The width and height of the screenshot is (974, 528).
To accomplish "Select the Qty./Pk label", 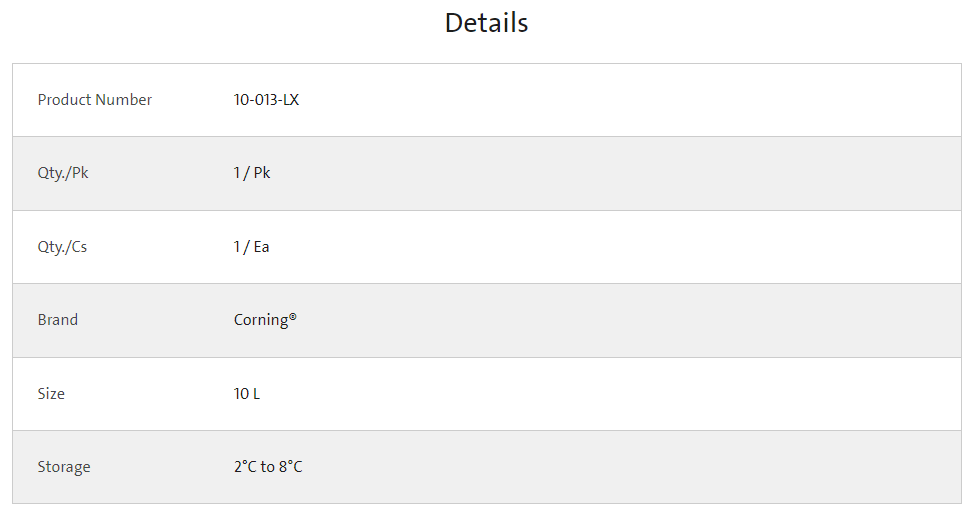I will pyautogui.click(x=63, y=173).
